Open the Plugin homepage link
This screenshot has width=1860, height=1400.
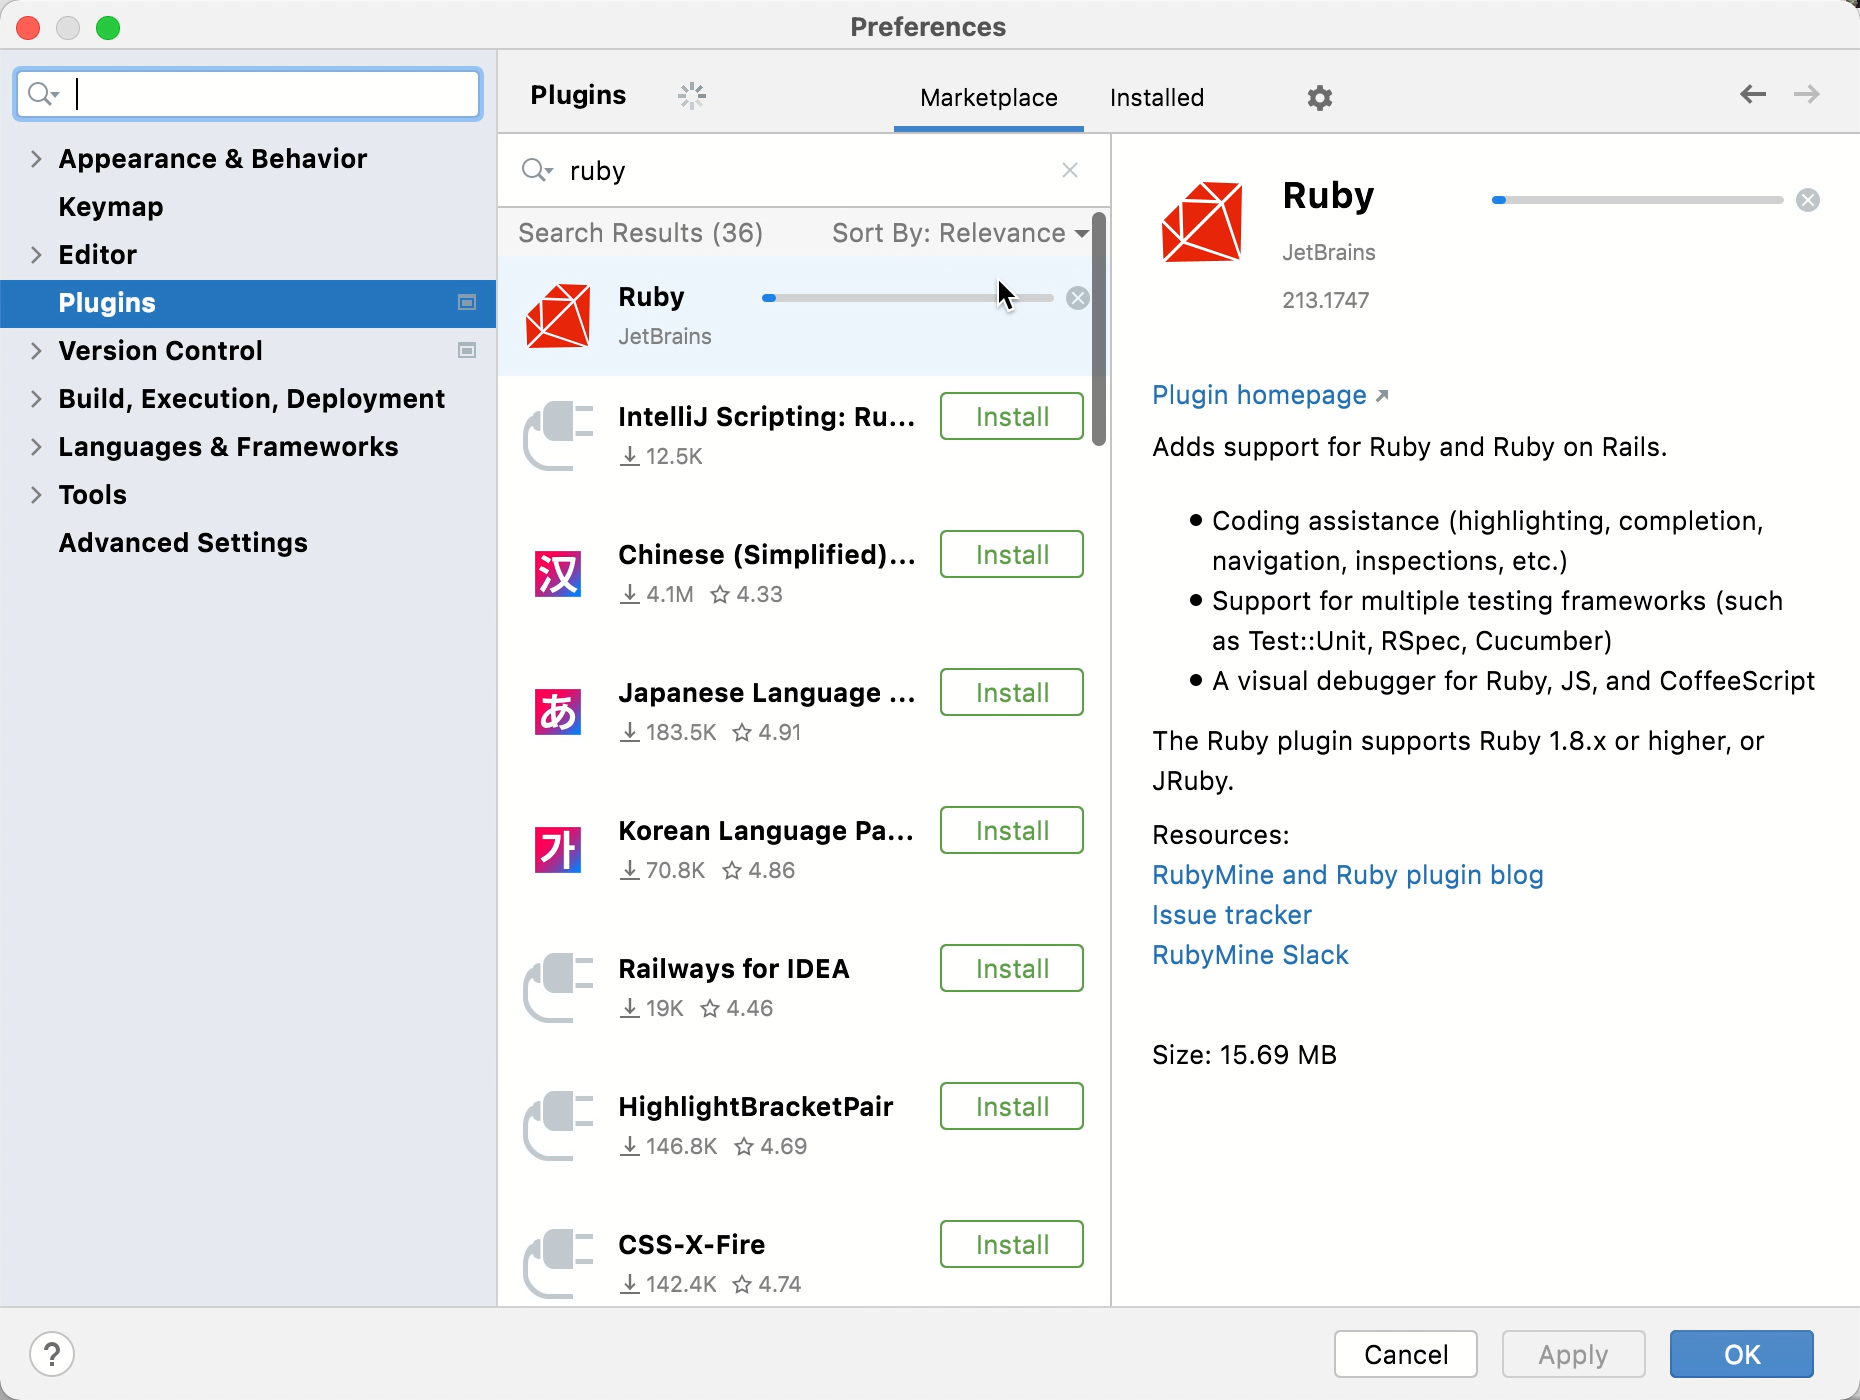coord(1270,395)
